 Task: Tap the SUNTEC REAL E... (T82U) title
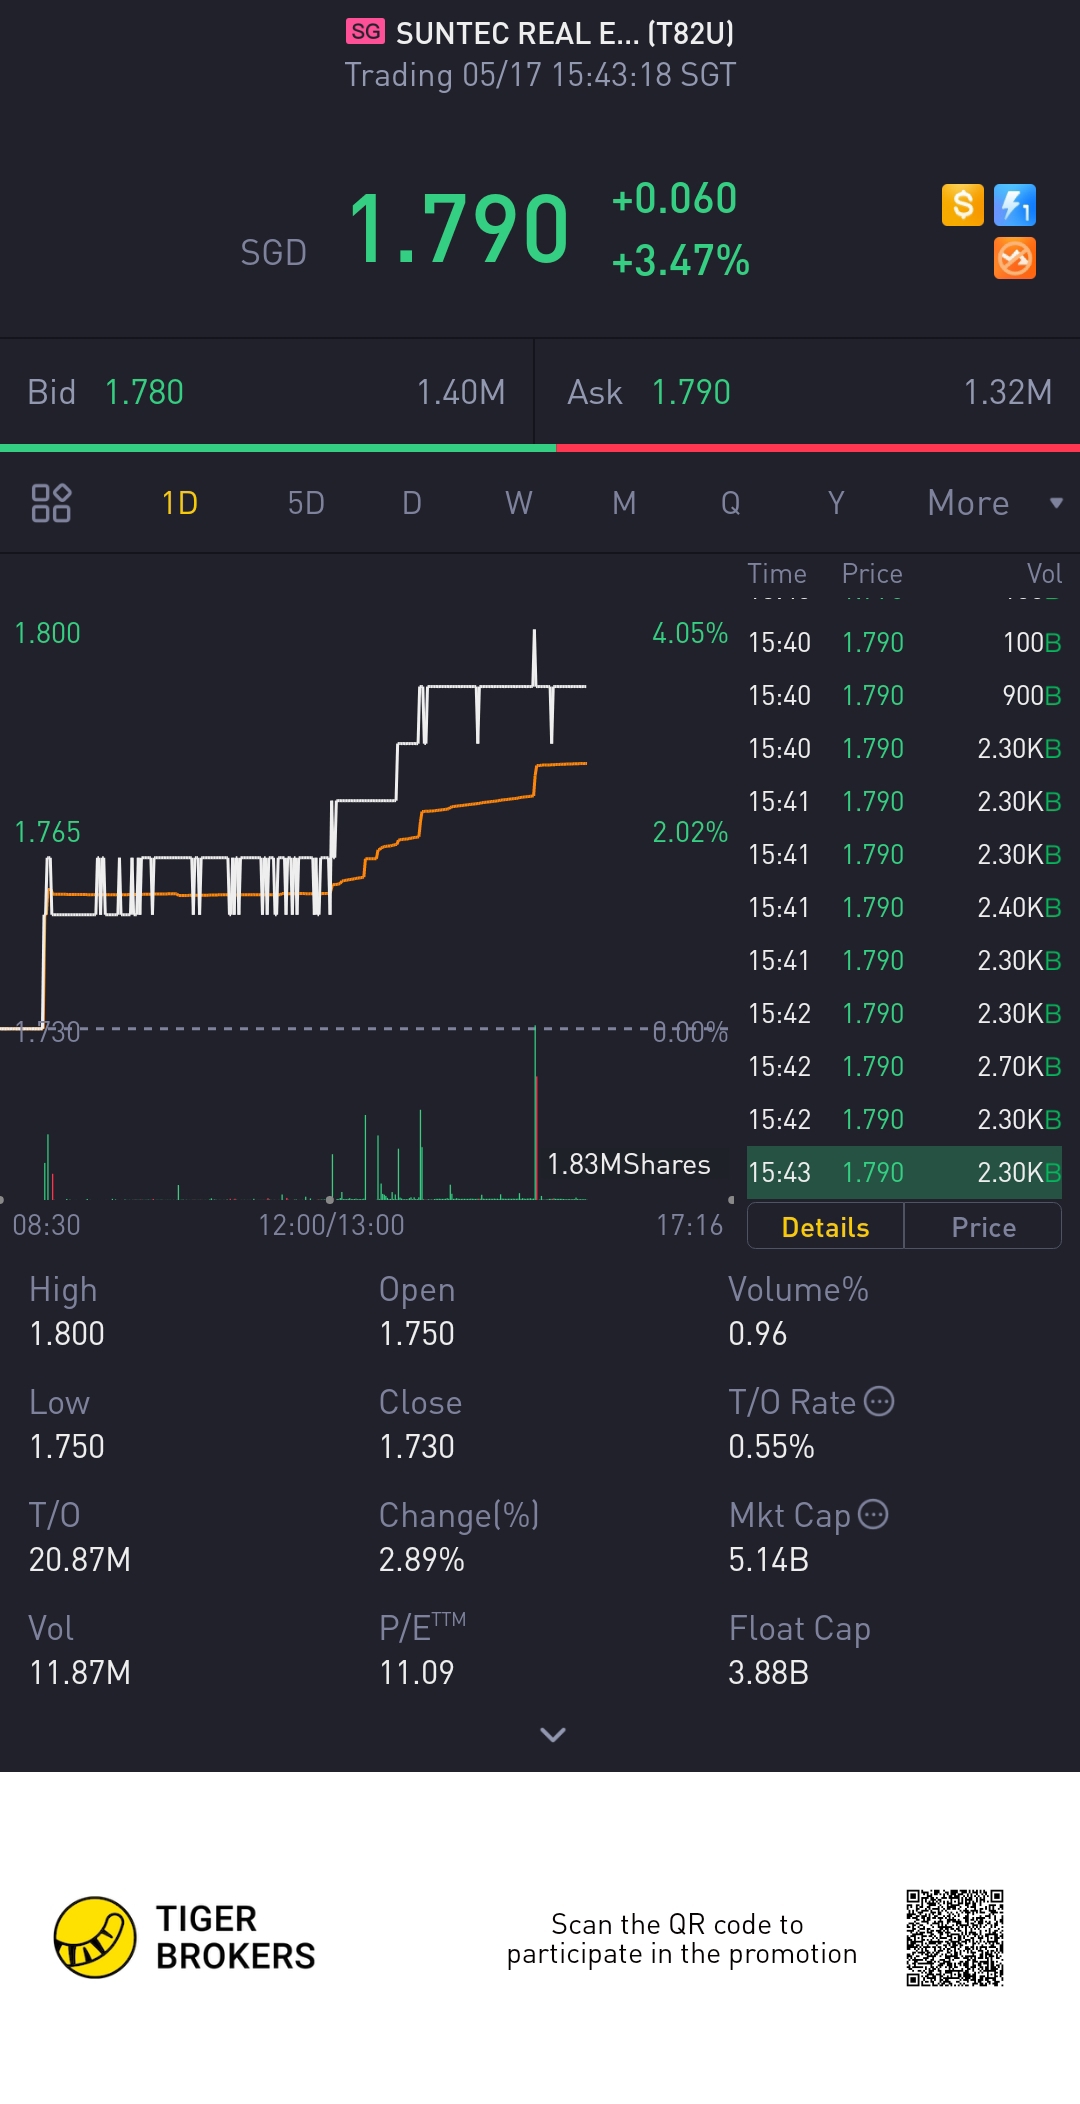tap(565, 33)
